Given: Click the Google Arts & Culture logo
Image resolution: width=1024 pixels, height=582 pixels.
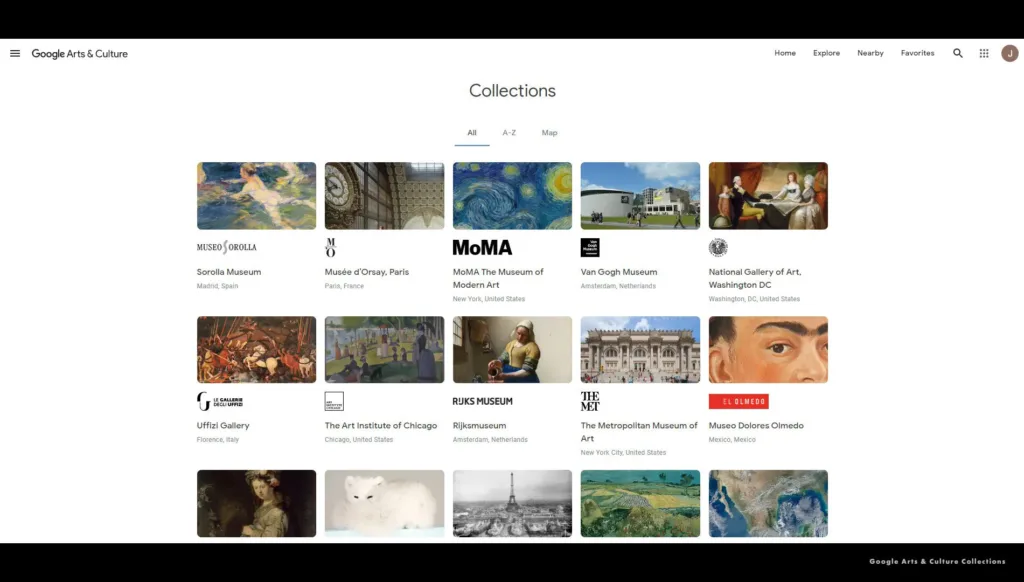Looking at the screenshot, I should click(80, 54).
